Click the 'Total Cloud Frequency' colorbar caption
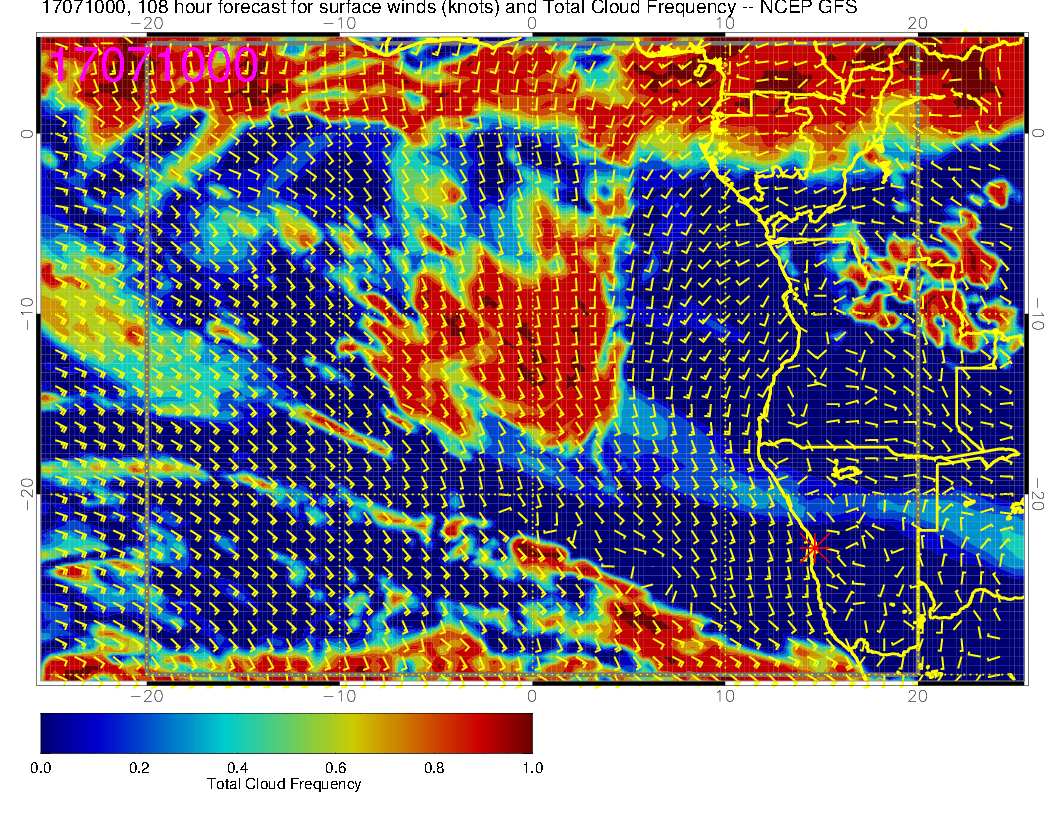 (x=284, y=784)
